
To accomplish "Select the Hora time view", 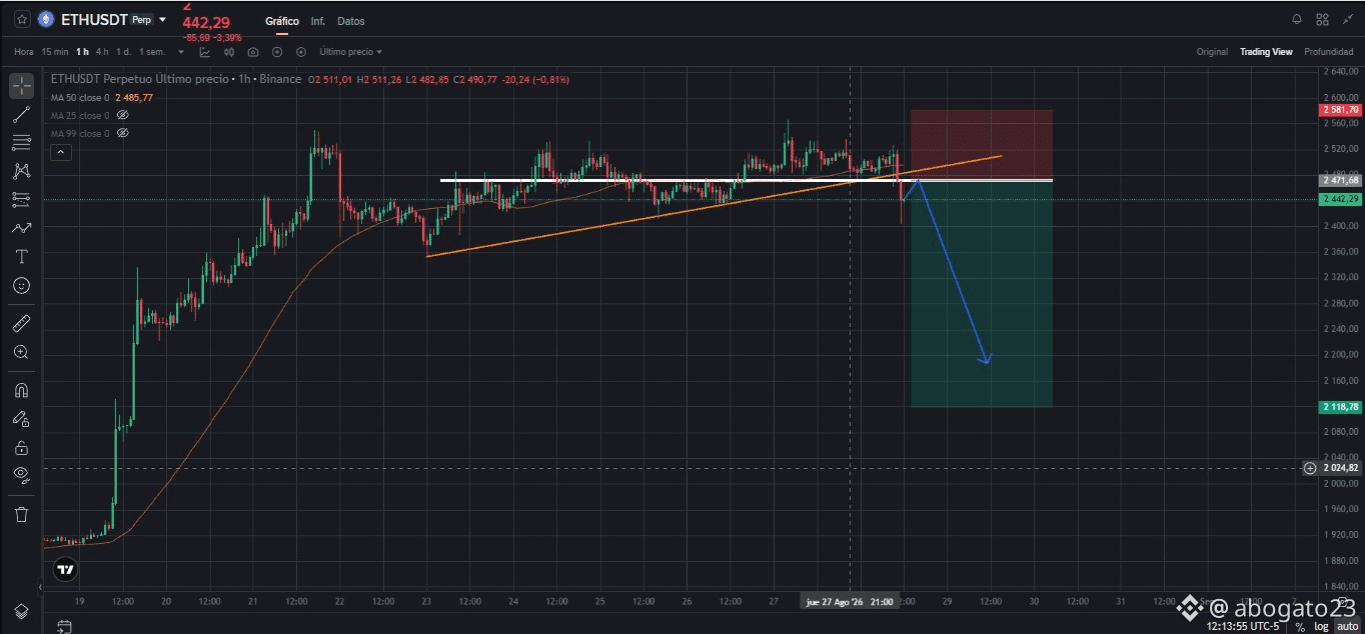I will click(24, 52).
